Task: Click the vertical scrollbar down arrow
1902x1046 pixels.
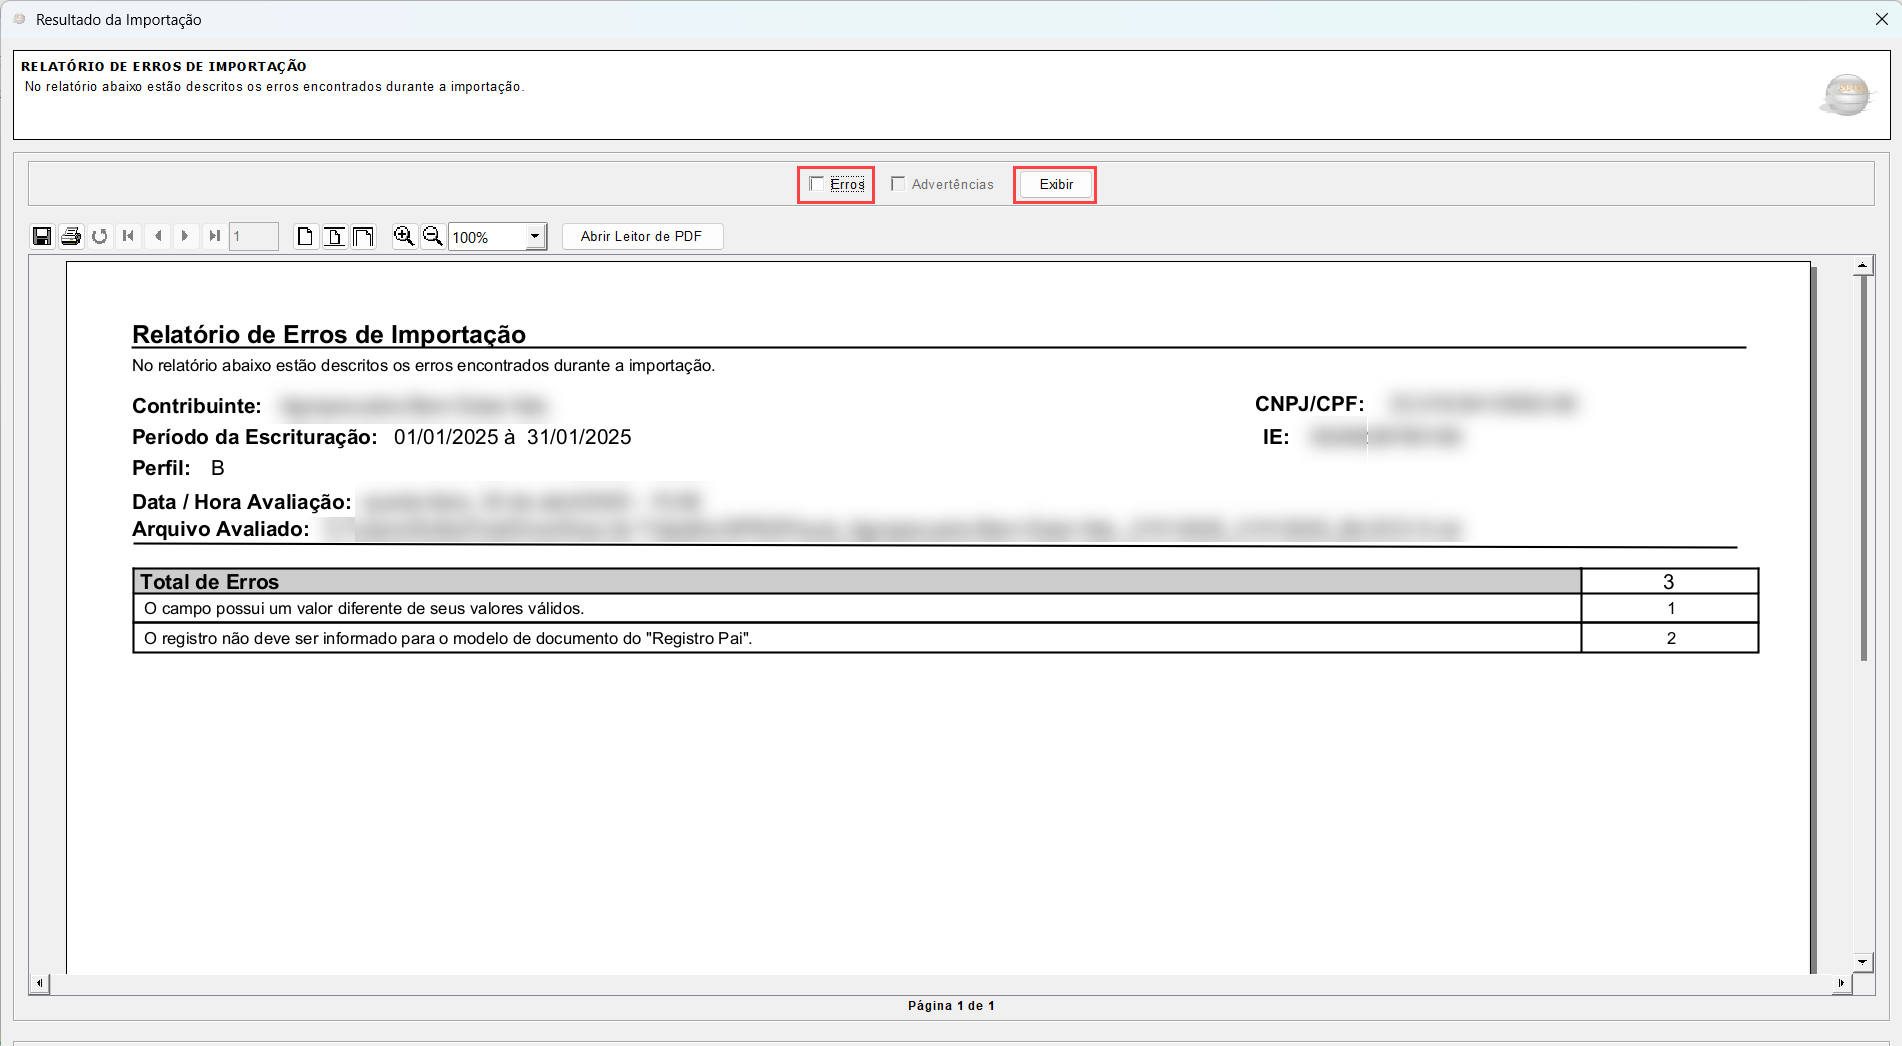Action: 1862,962
